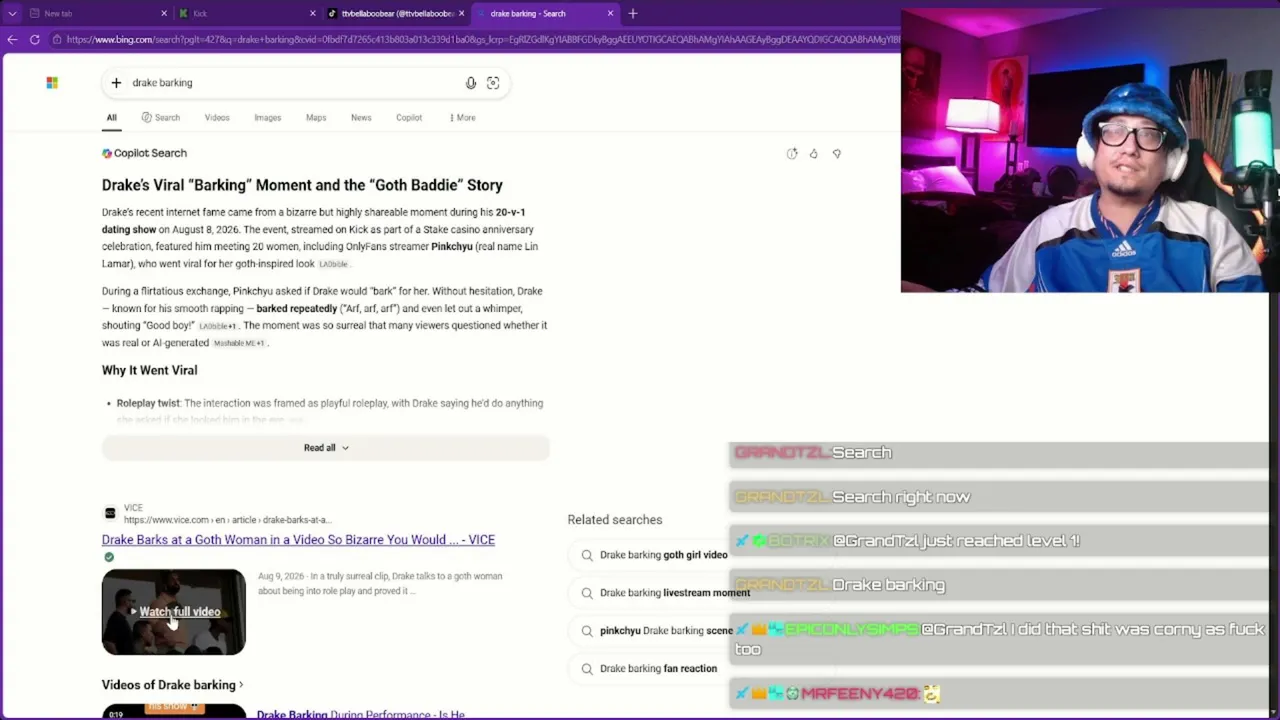The height and width of the screenshot is (720, 1280).
Task: Open the Mashable ME +1 citation
Action: (239, 343)
